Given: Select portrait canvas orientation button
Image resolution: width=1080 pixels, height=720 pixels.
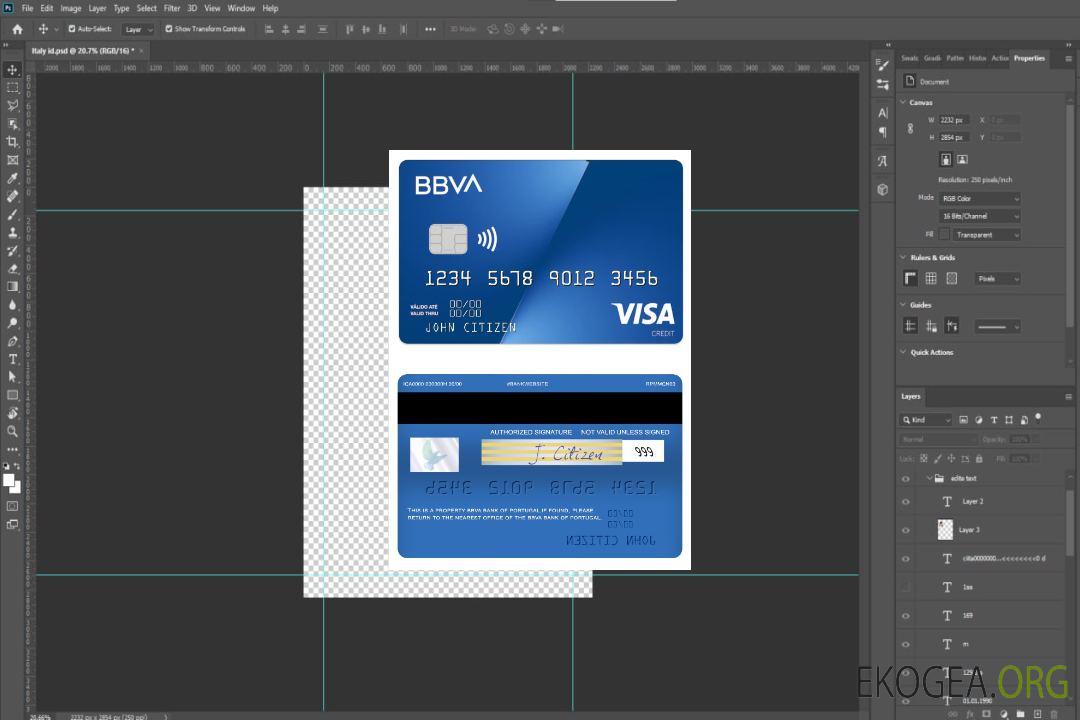Looking at the screenshot, I should click(946, 159).
